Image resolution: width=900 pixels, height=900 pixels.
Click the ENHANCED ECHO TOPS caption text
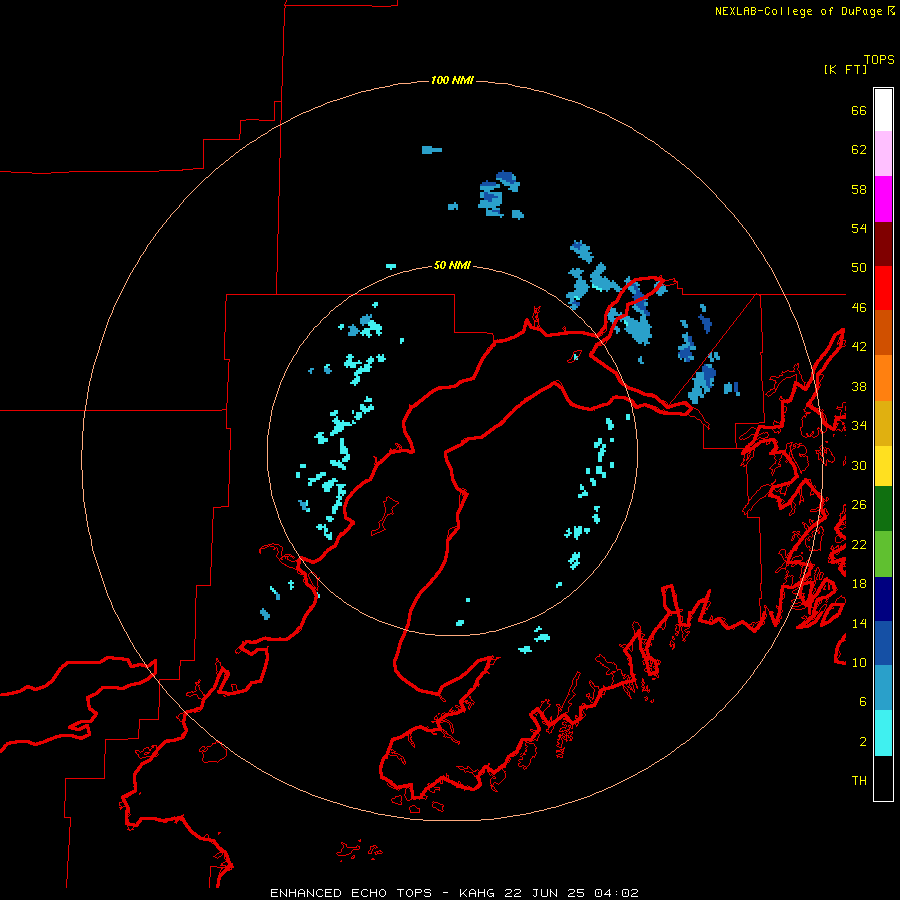(x=351, y=893)
